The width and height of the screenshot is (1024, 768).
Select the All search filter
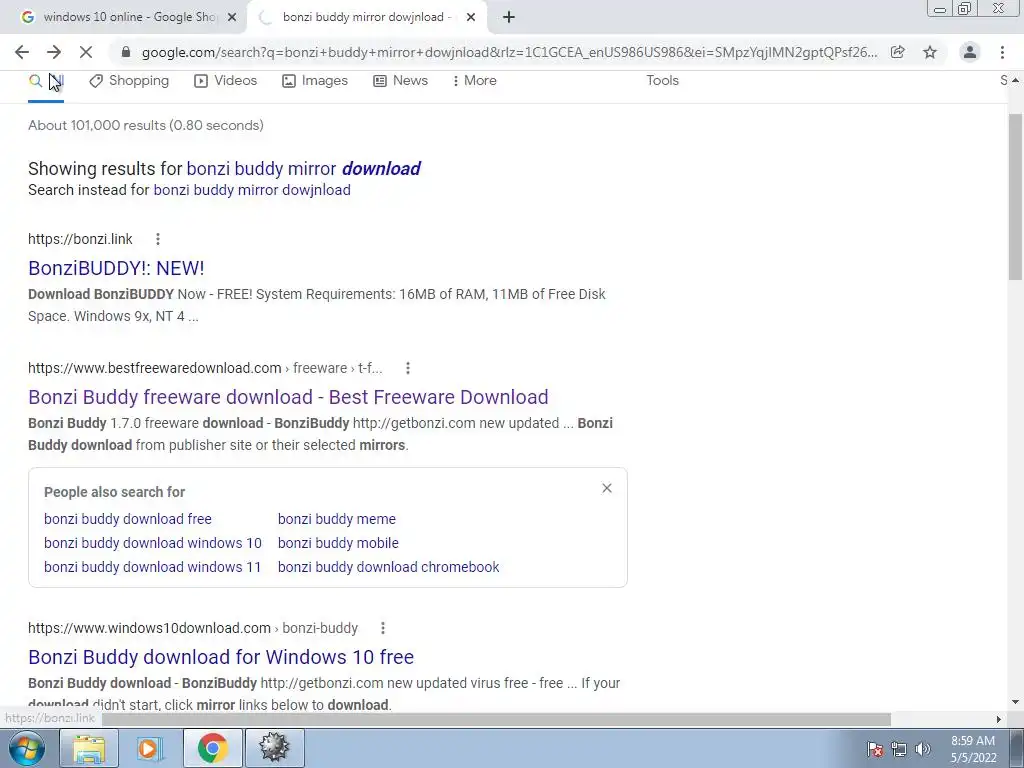click(46, 81)
